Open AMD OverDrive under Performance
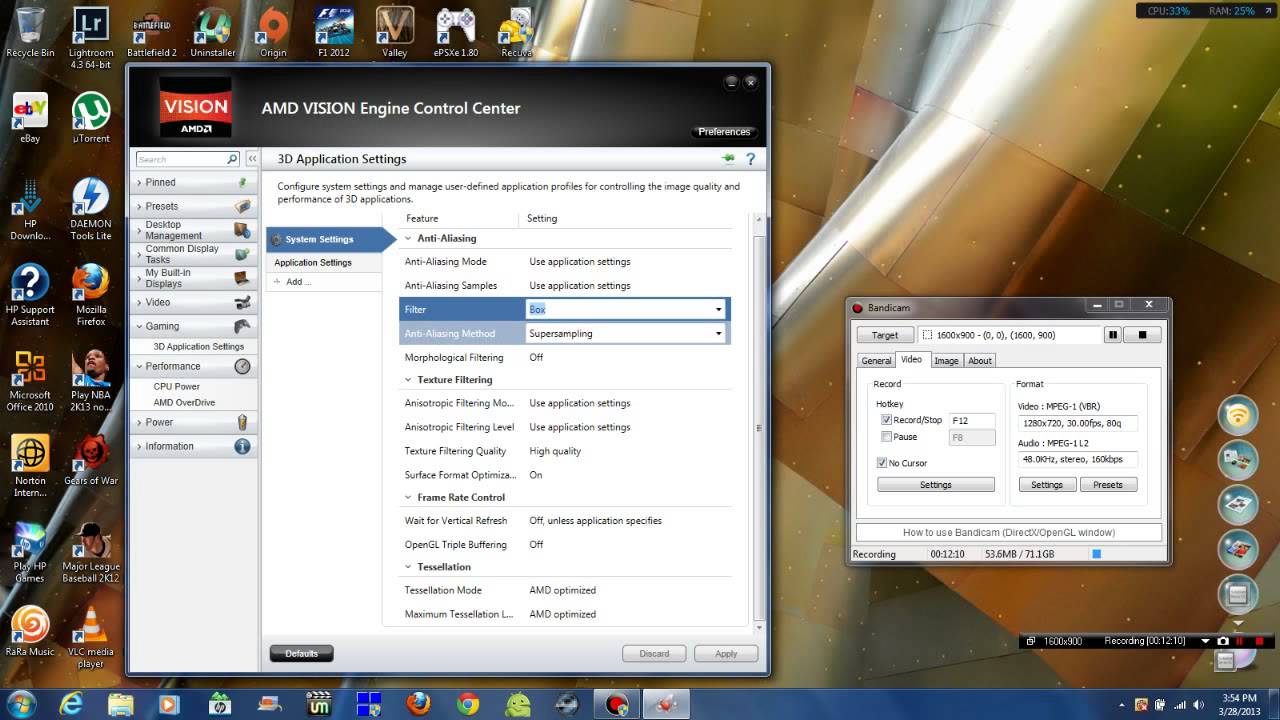Screen dimensions: 1280x720 click(184, 402)
